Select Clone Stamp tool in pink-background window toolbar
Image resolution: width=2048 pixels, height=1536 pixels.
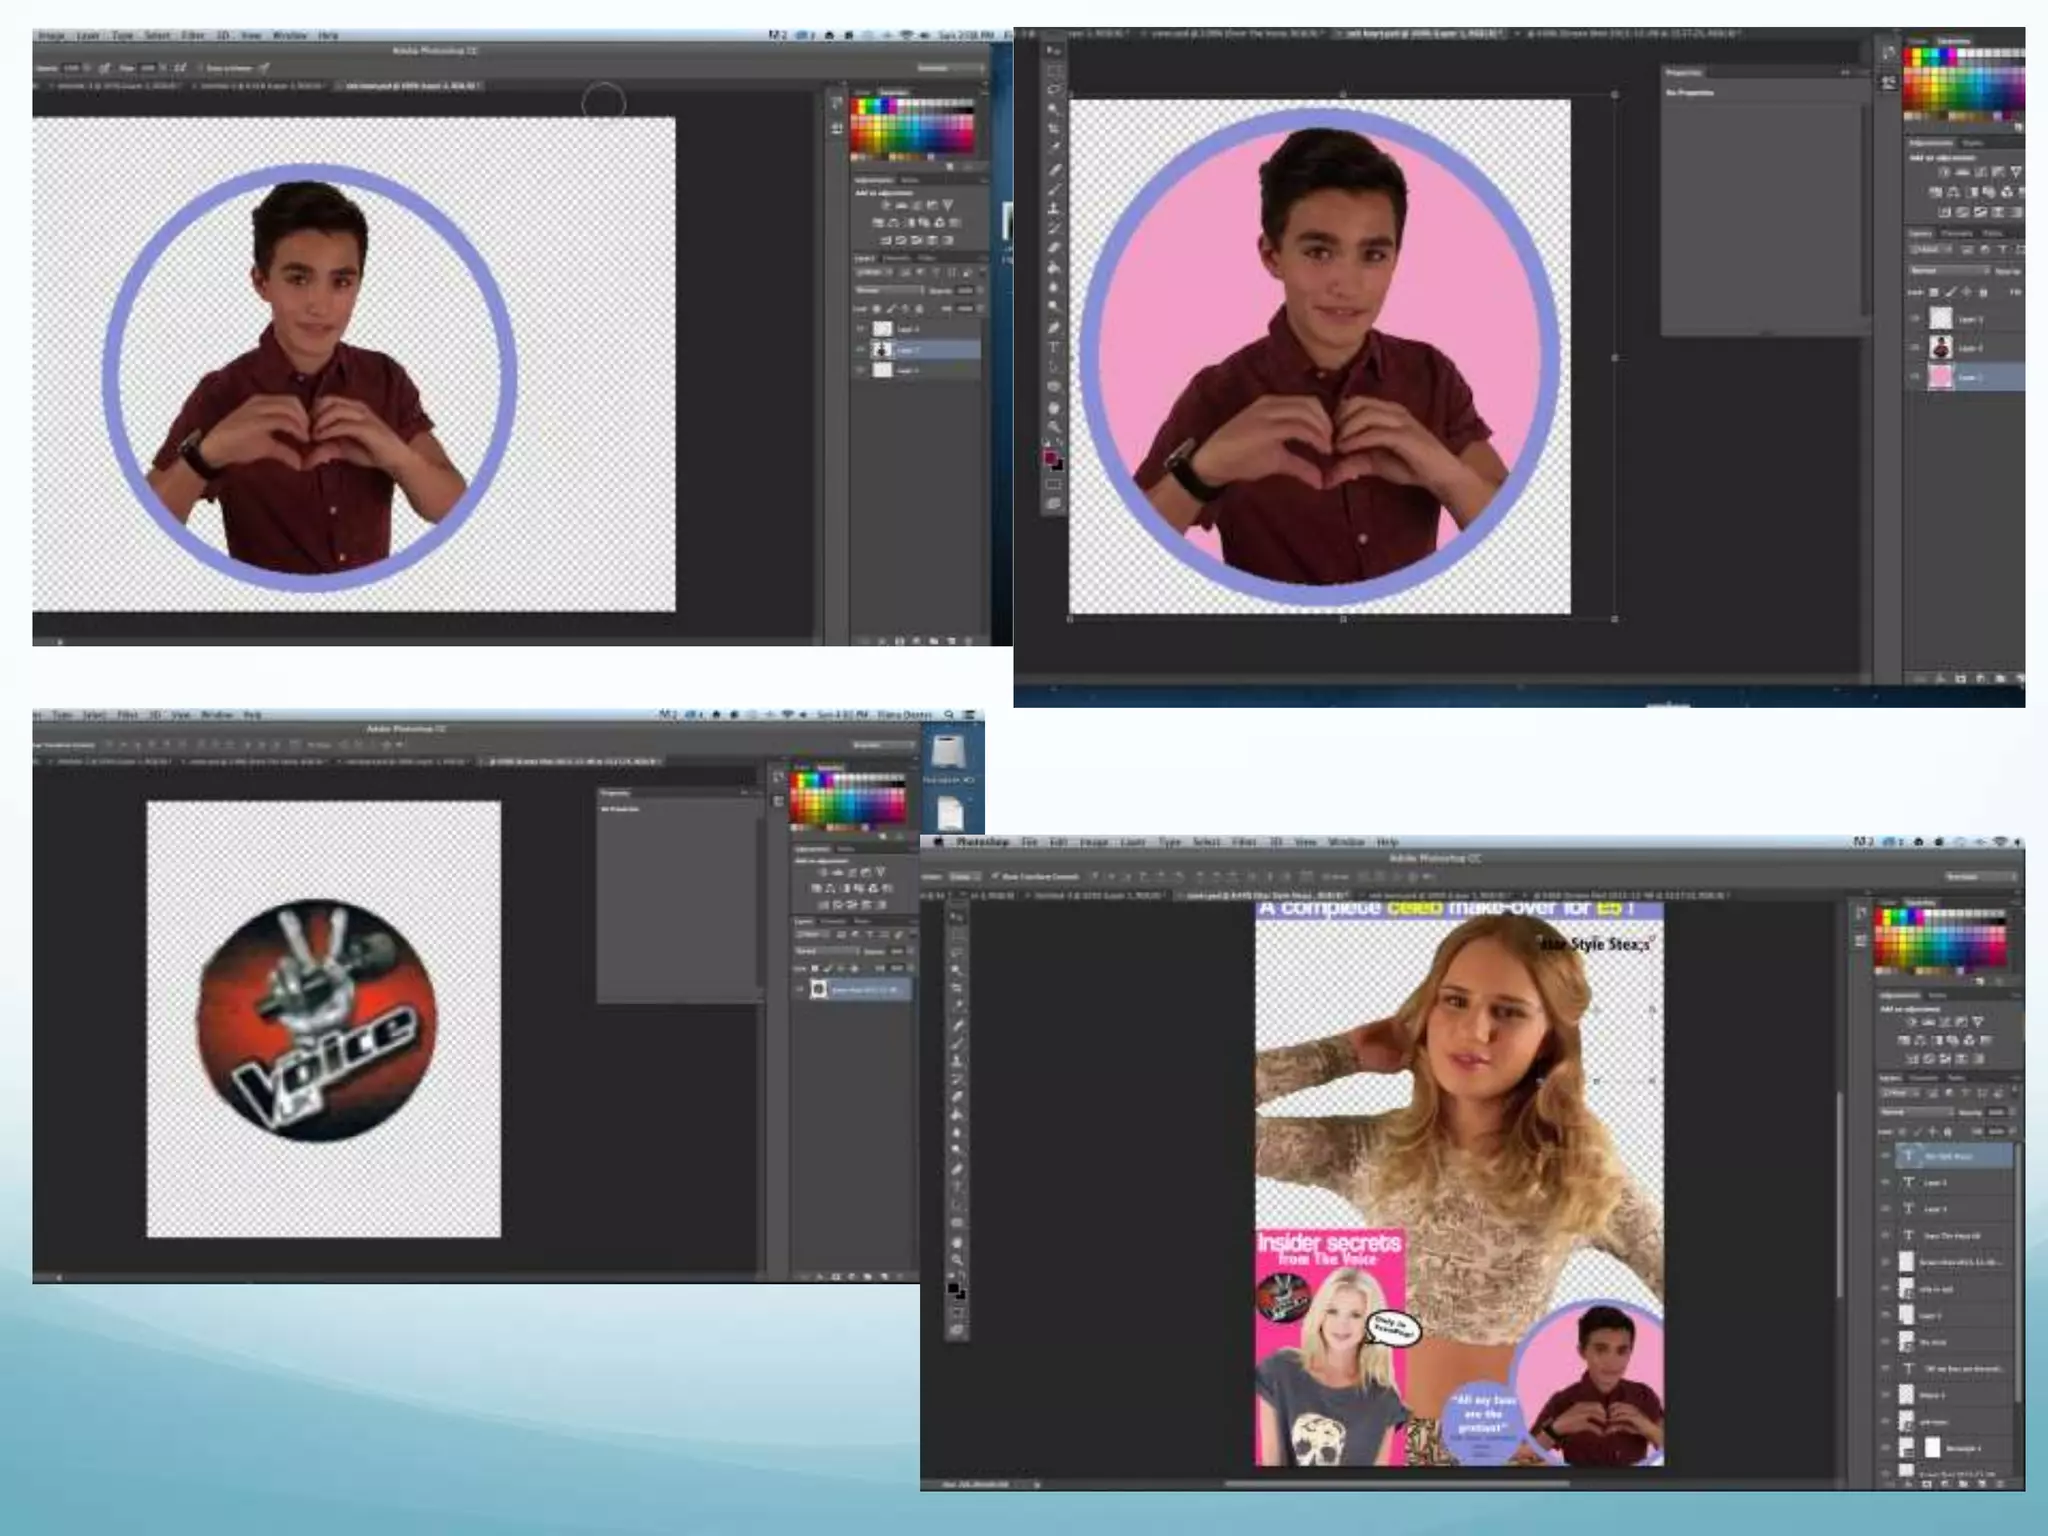(x=1053, y=208)
